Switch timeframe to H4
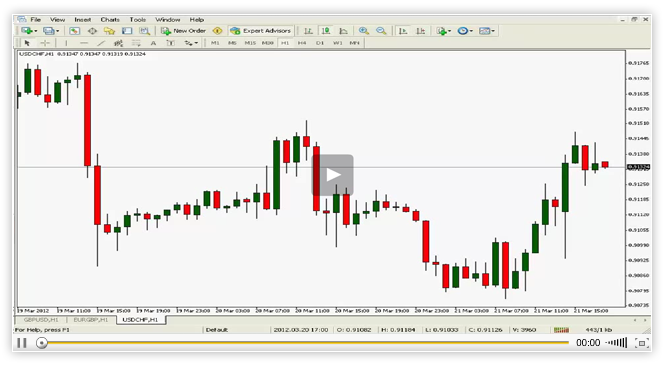The height and width of the screenshot is (366, 664). point(302,43)
